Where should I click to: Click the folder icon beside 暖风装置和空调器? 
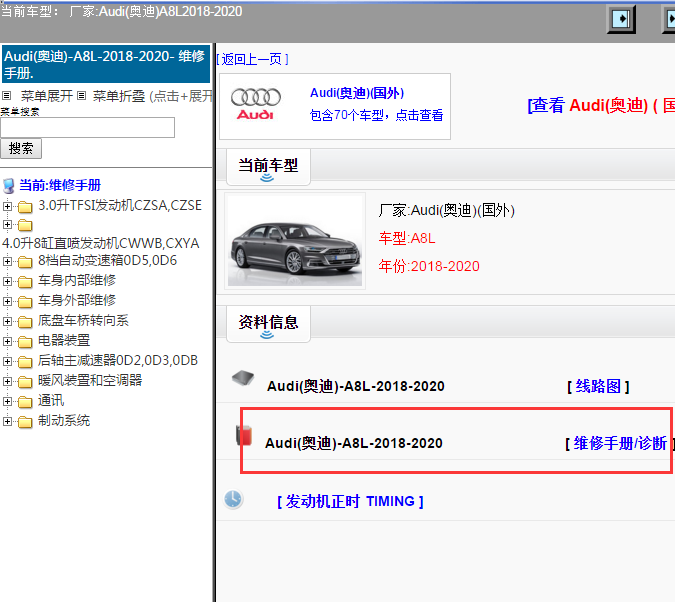point(25,382)
